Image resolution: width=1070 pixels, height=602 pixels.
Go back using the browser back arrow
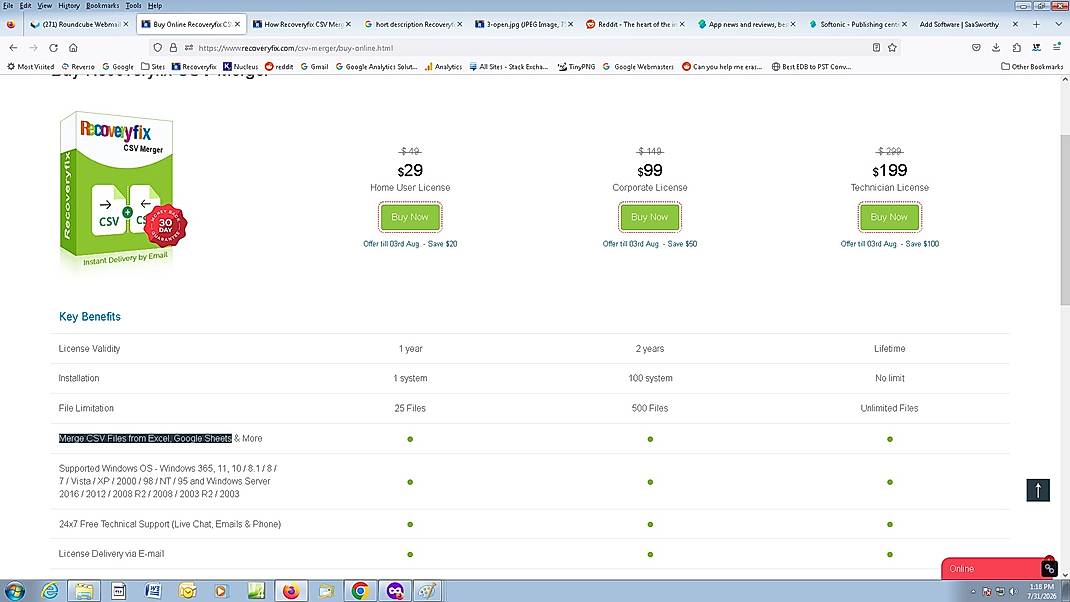click(x=13, y=48)
